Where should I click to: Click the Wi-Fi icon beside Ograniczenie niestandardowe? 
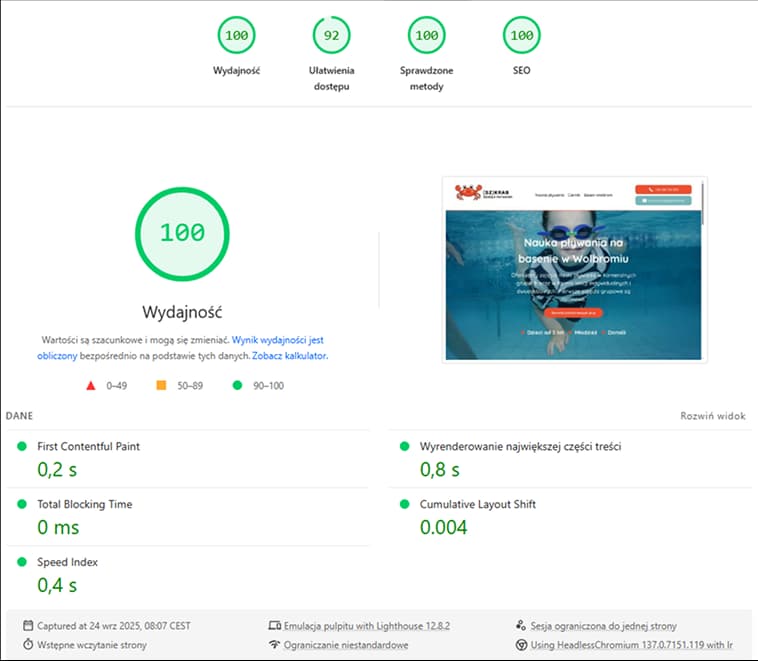coord(274,645)
